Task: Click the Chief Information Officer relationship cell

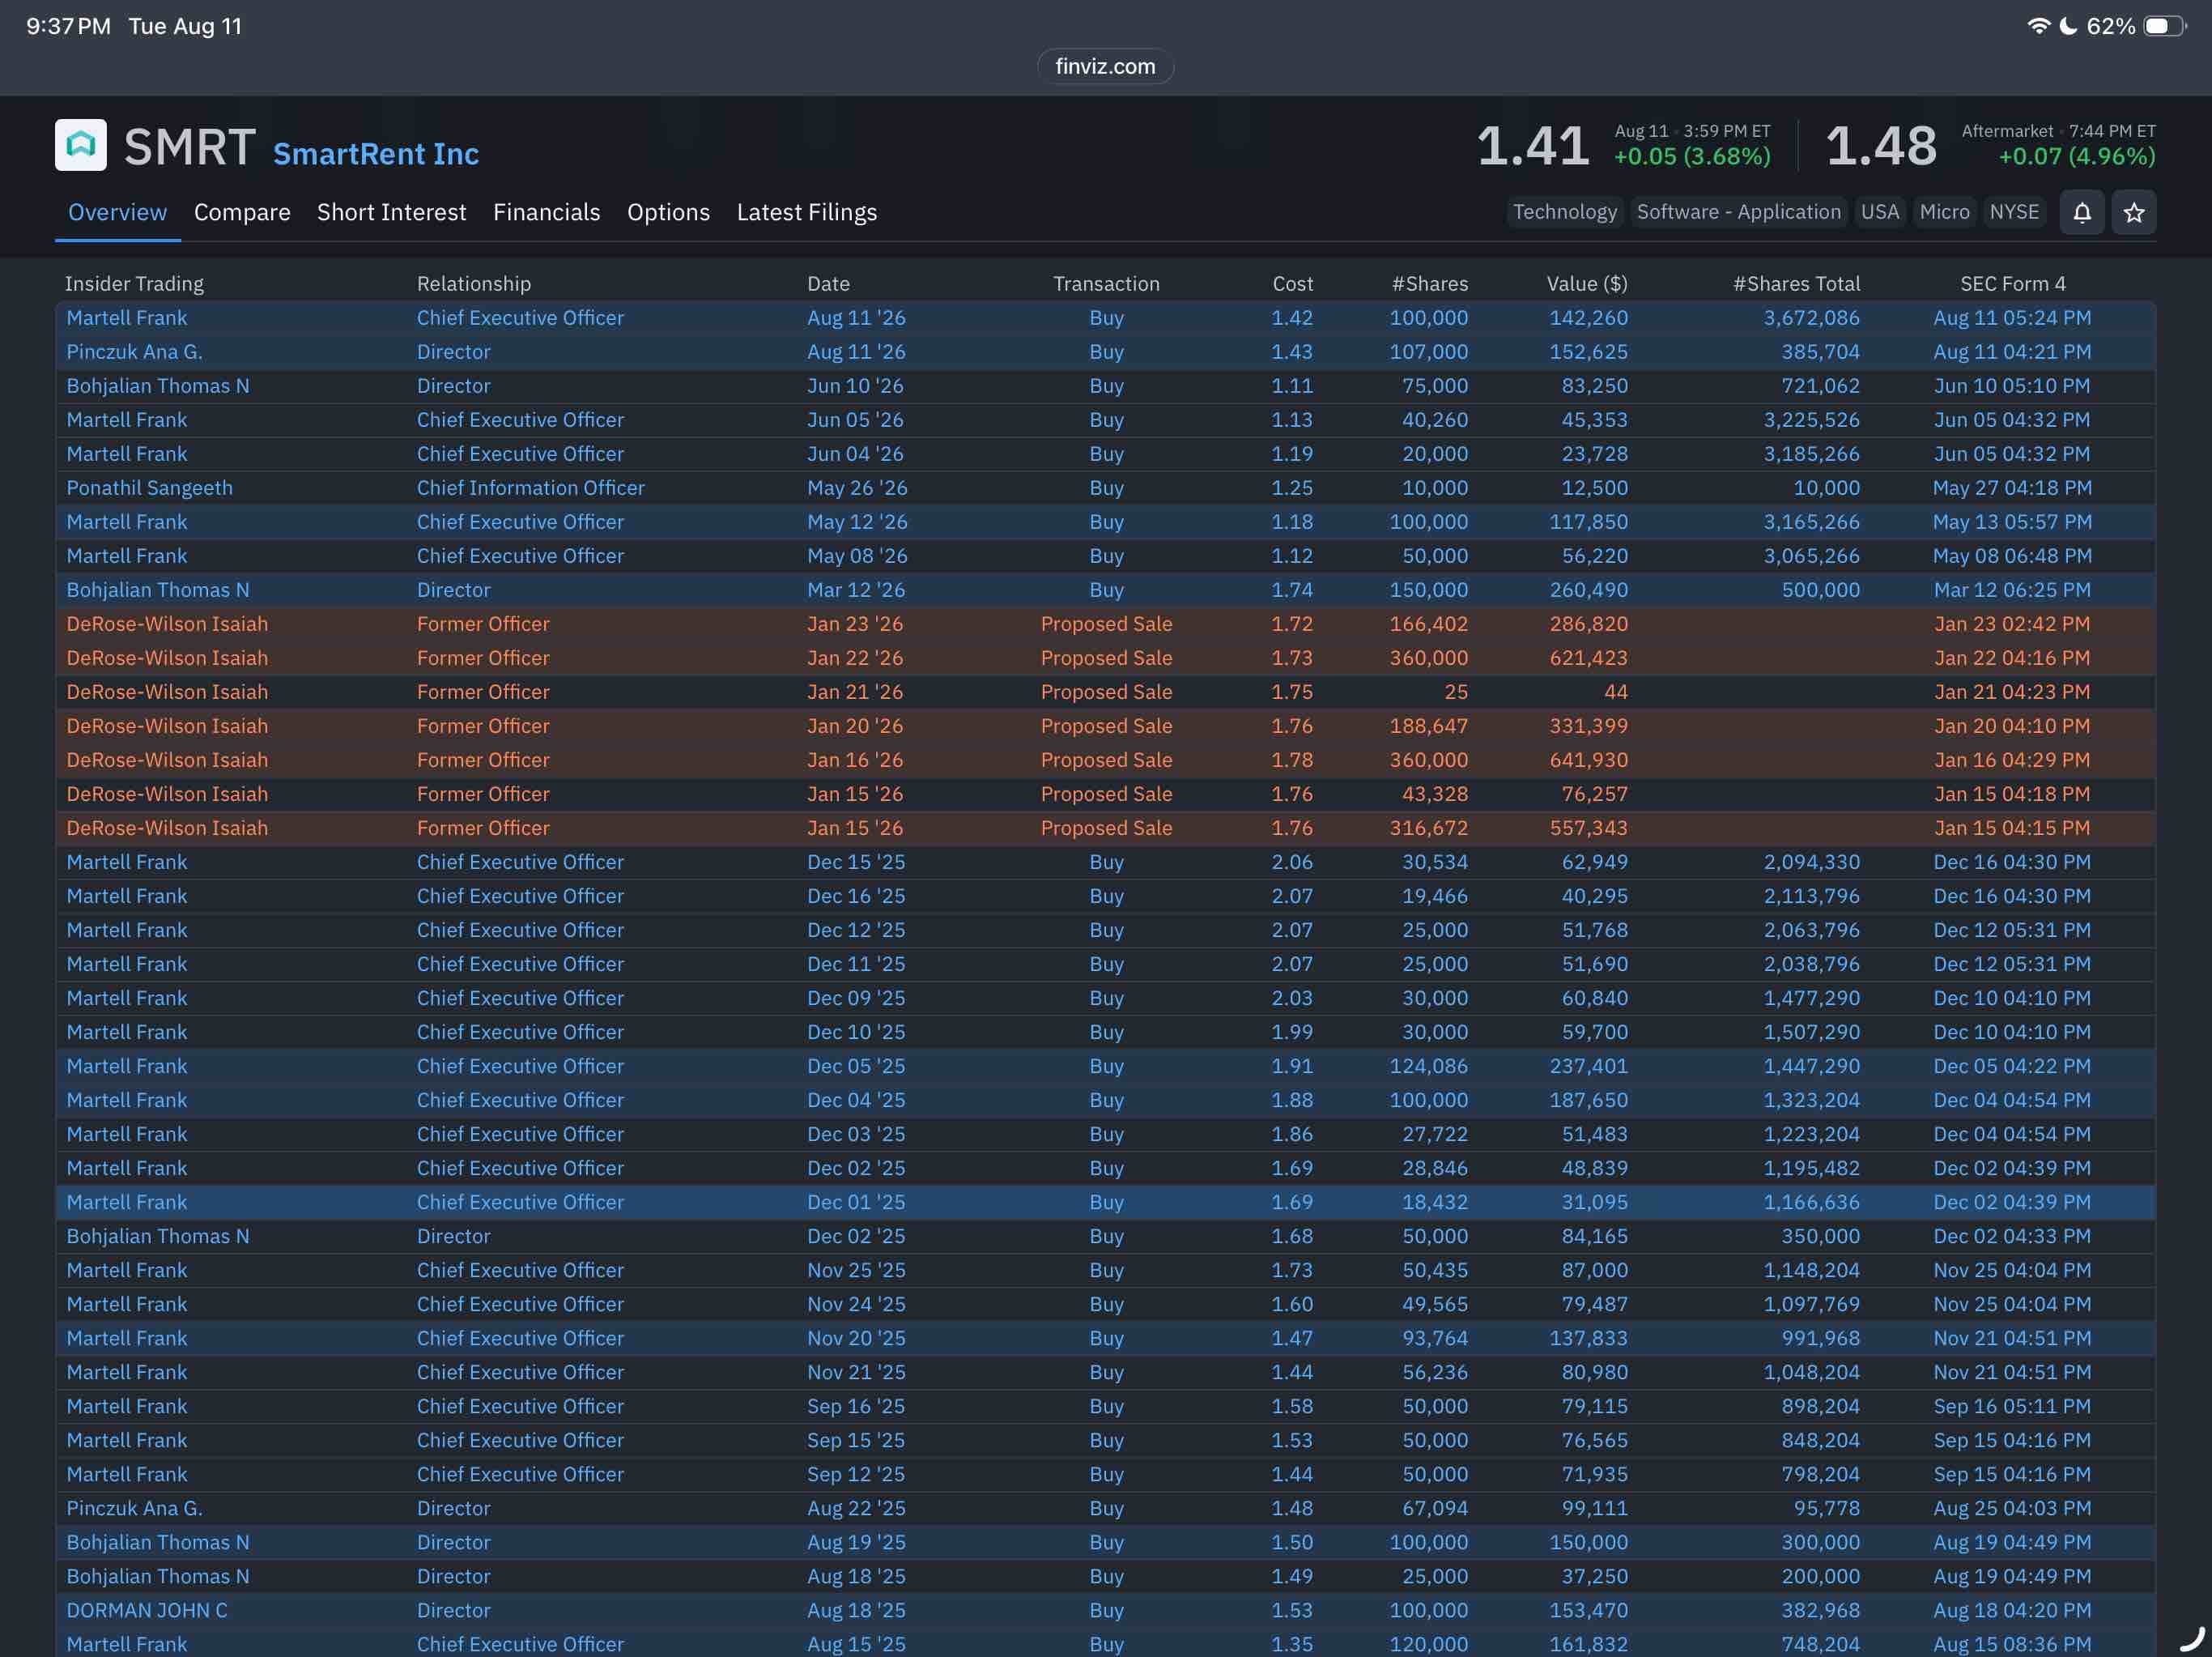Action: click(x=531, y=488)
